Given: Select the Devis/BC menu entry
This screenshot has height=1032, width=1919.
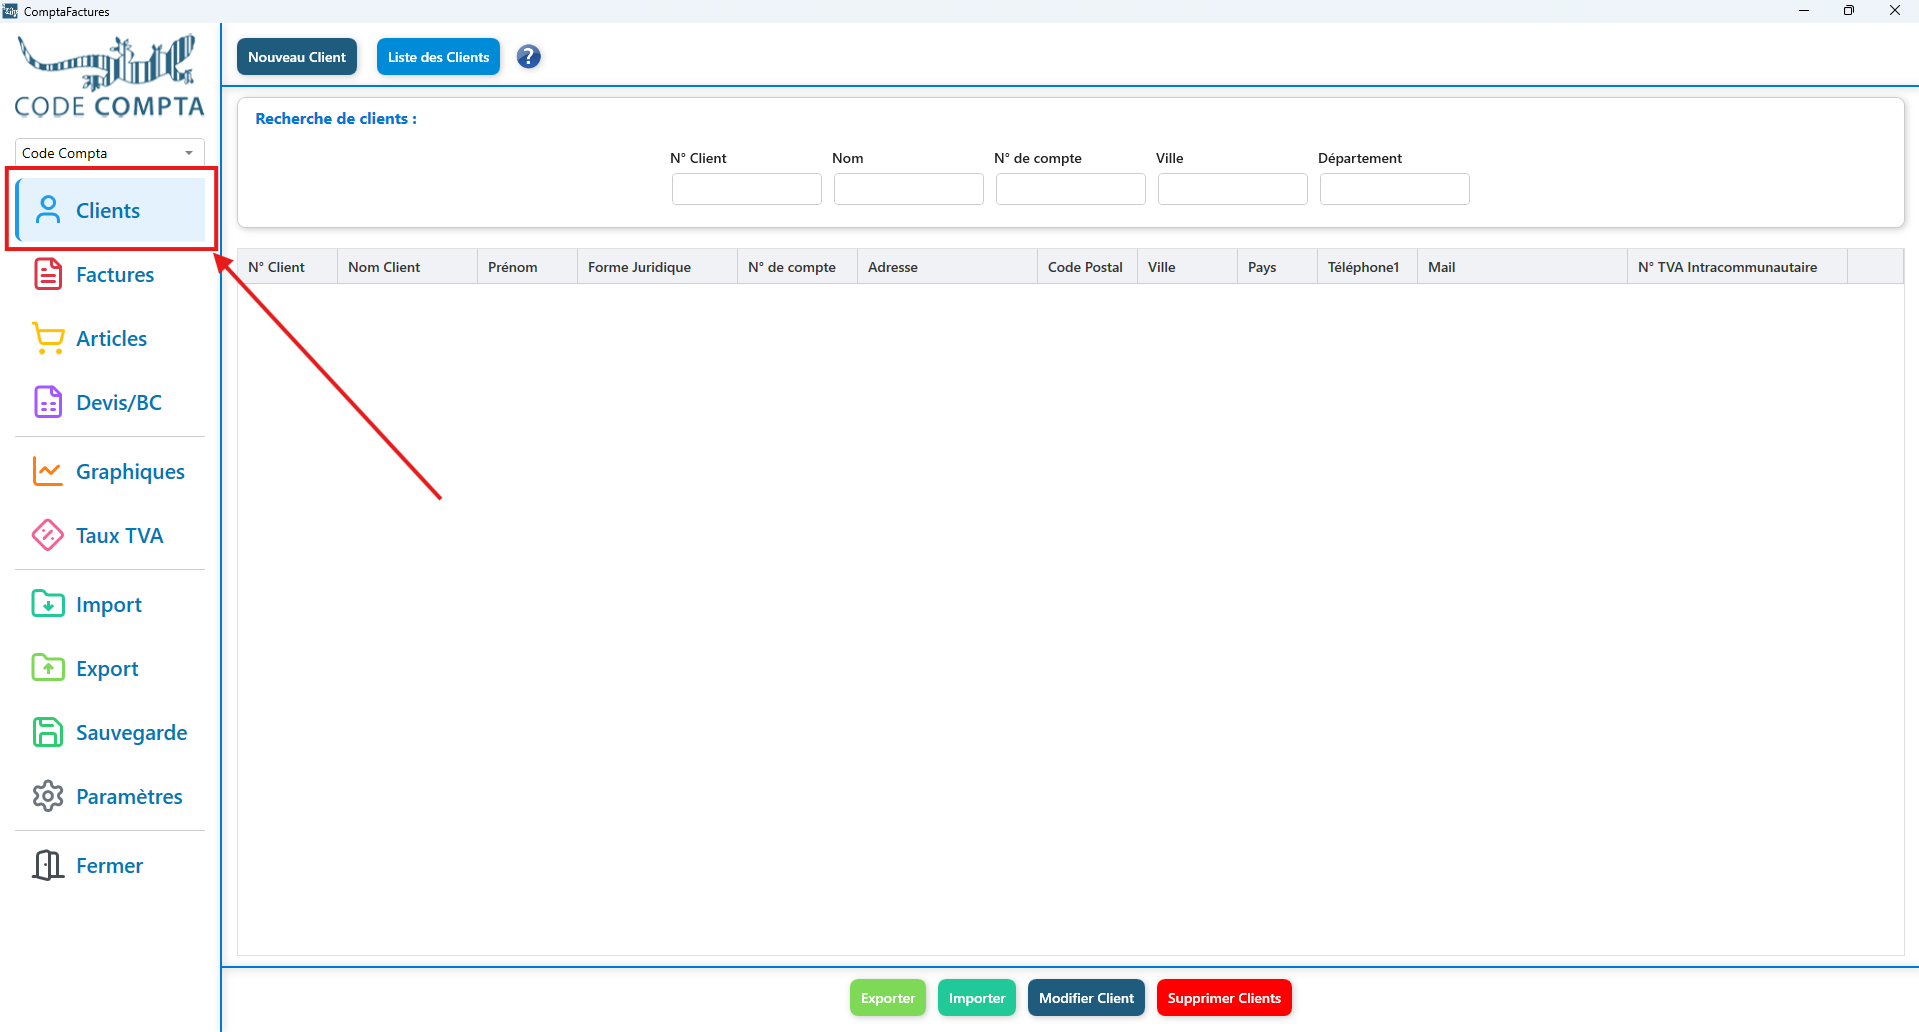Looking at the screenshot, I should point(119,402).
